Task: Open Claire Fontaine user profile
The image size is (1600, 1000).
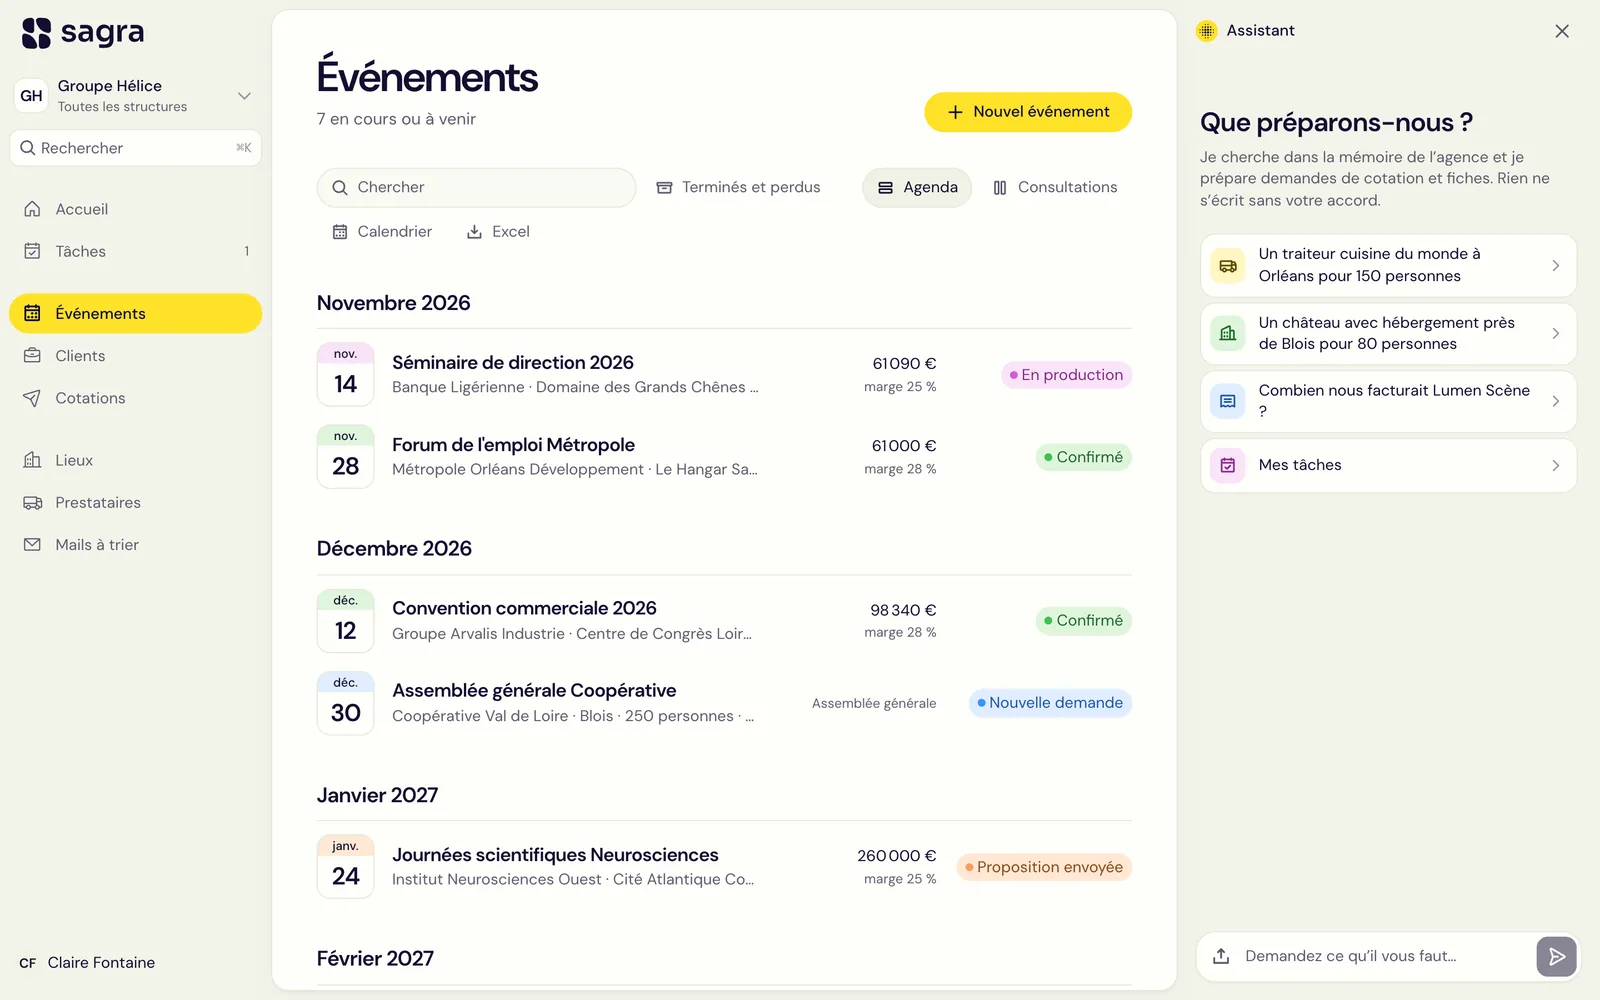Action: [88, 963]
